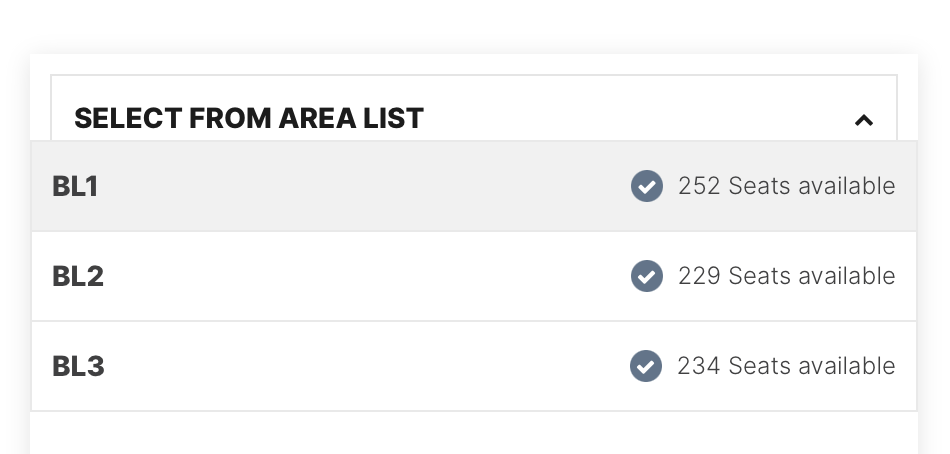Click "234 Seats available" text
The image size is (950, 454).
coord(786,366)
